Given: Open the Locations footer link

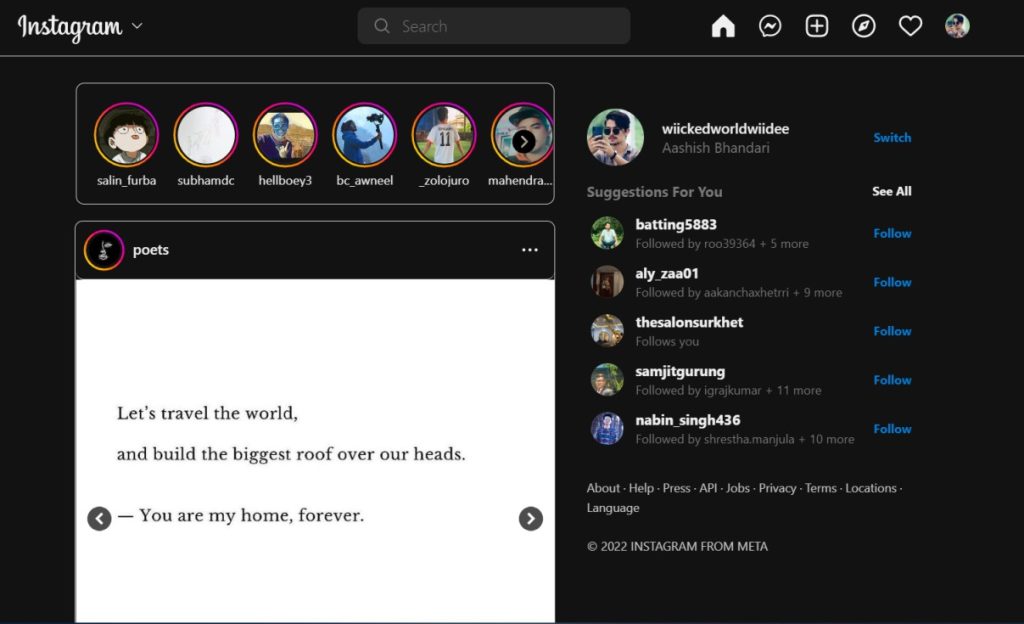Looking at the screenshot, I should pos(871,488).
